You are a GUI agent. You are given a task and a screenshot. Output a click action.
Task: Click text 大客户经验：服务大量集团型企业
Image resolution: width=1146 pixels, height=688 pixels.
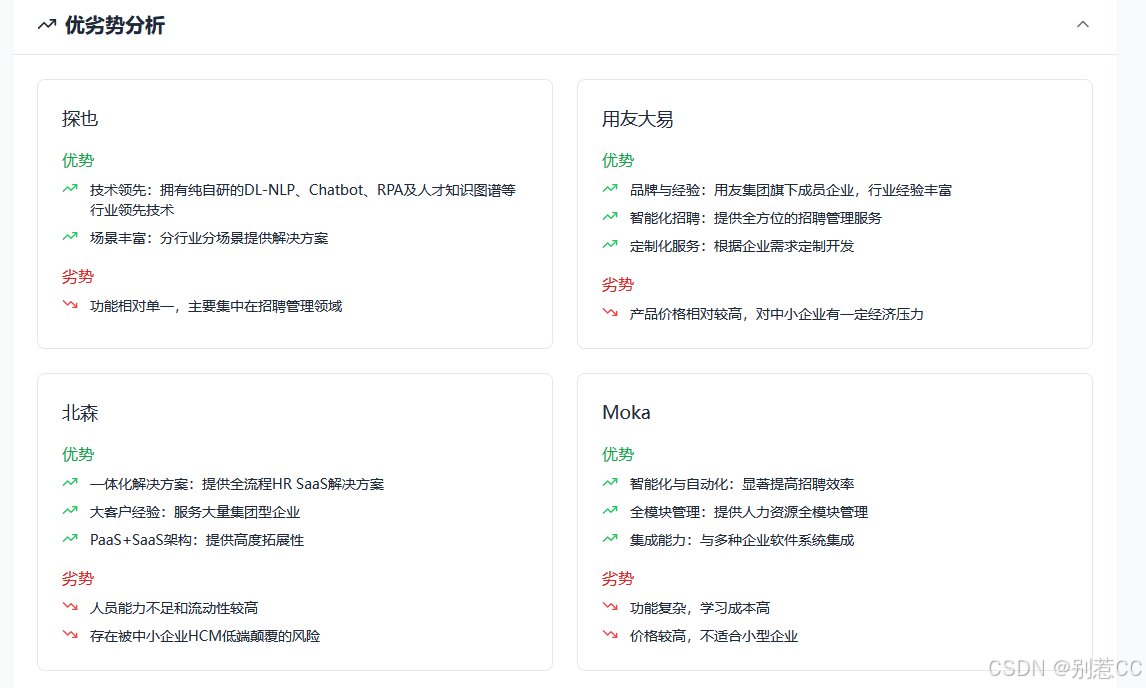pos(195,512)
